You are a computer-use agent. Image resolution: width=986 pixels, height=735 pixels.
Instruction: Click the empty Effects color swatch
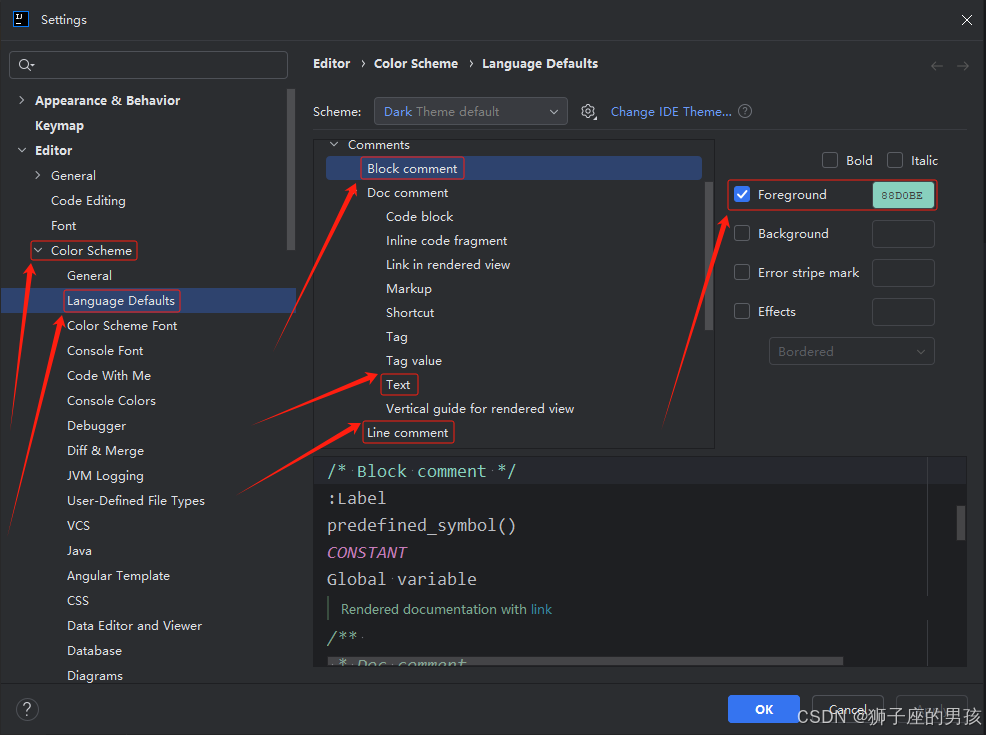point(903,312)
